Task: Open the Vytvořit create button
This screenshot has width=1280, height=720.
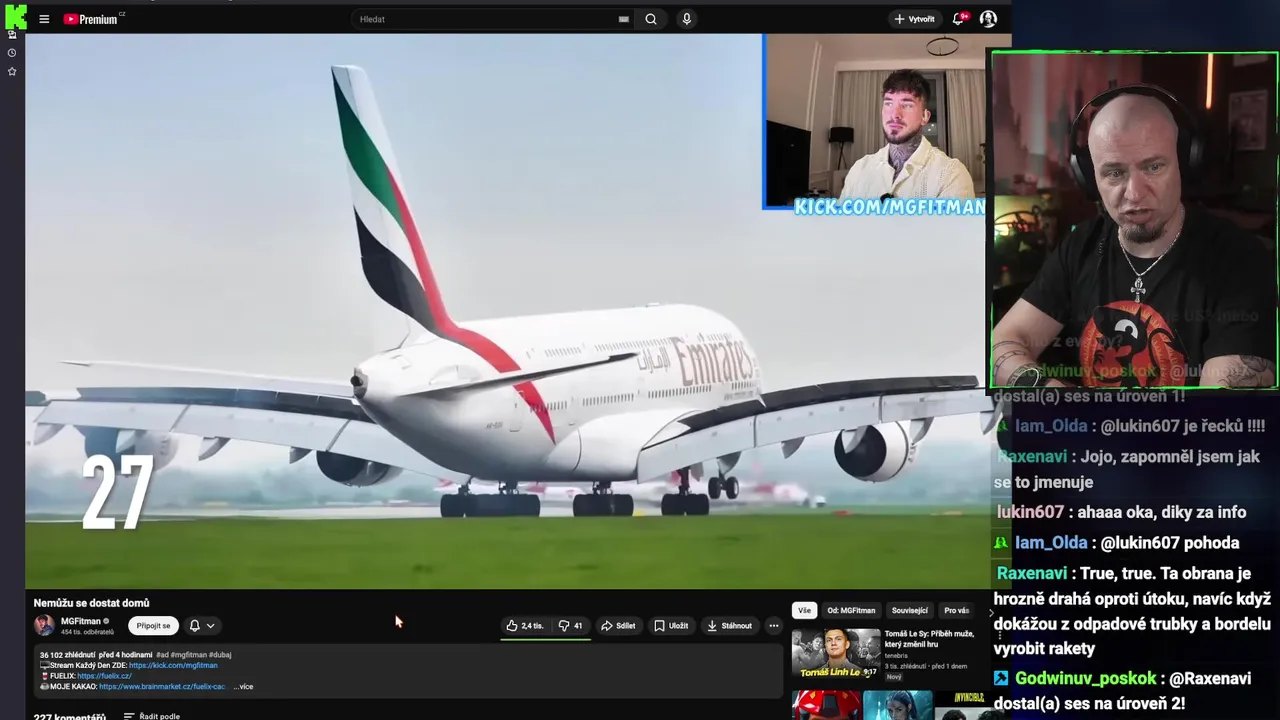Action: (914, 19)
